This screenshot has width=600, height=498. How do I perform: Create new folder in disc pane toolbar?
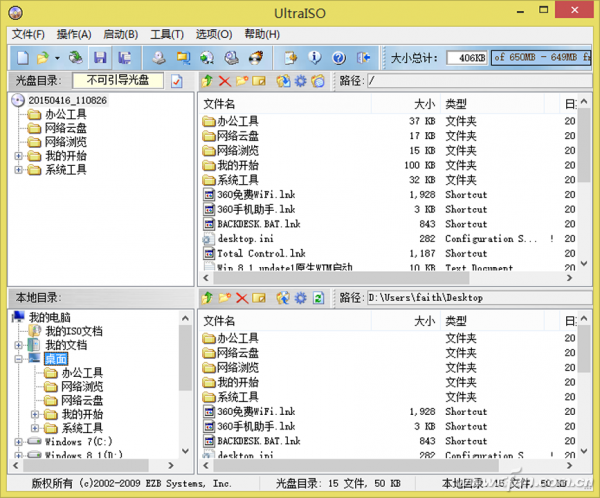tap(242, 81)
